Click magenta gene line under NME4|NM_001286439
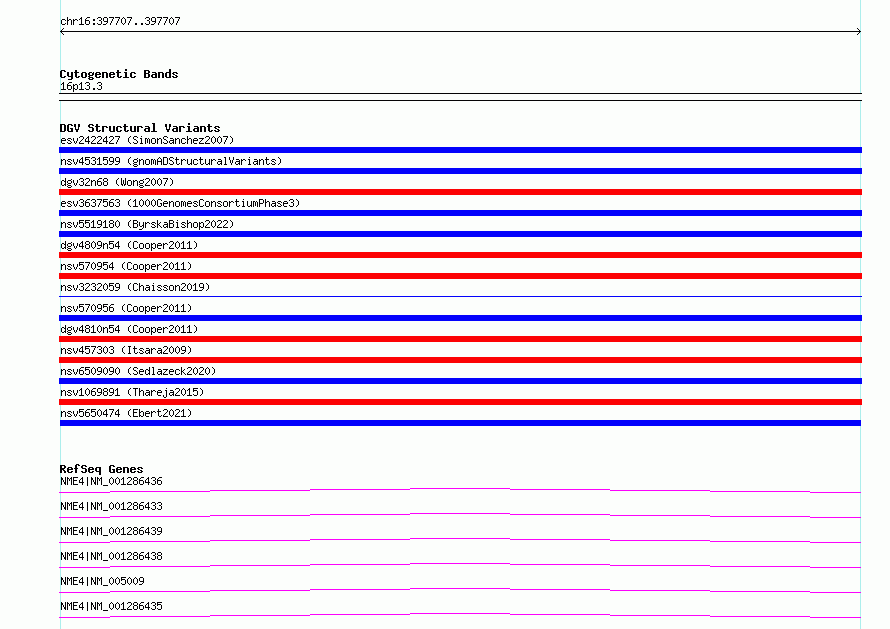The height and width of the screenshot is (629, 890). [x=460, y=540]
